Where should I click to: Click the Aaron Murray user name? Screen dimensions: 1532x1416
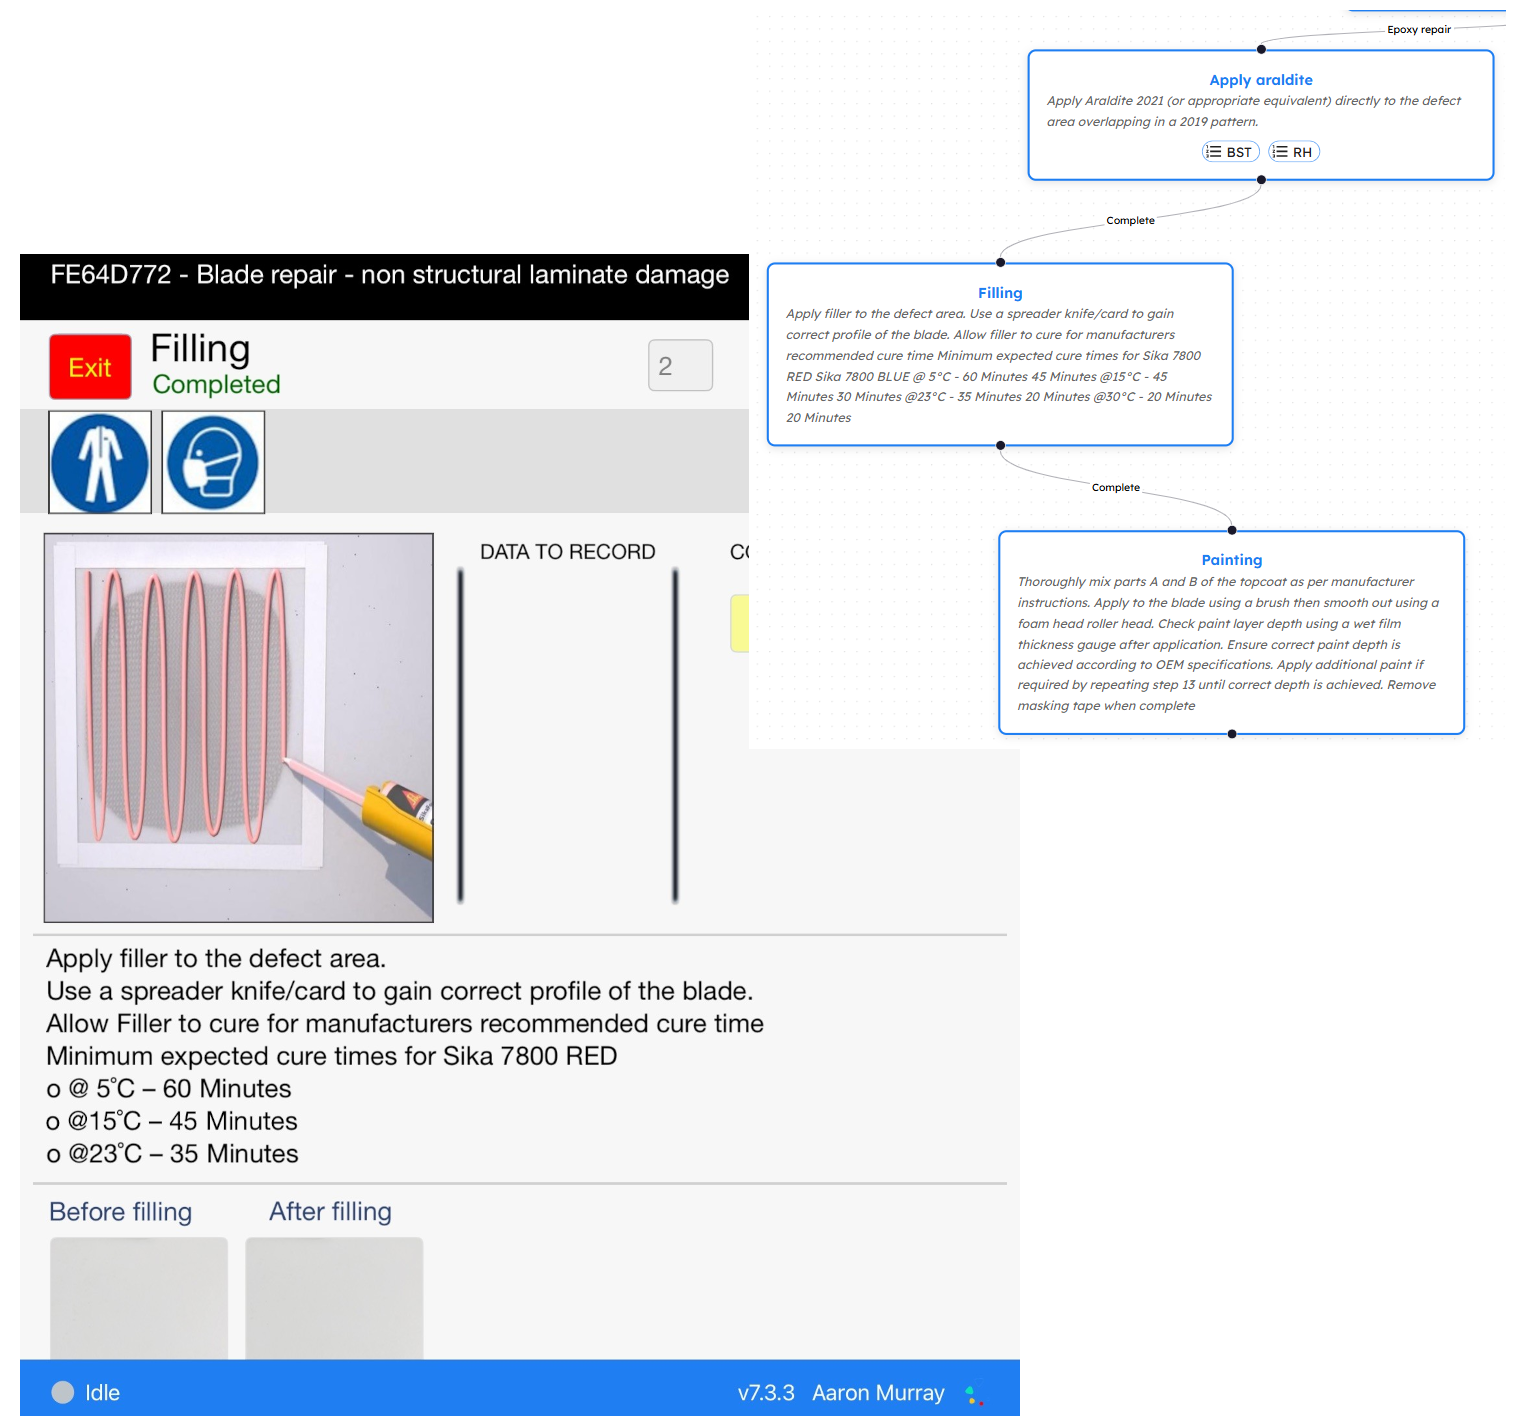click(x=878, y=1393)
